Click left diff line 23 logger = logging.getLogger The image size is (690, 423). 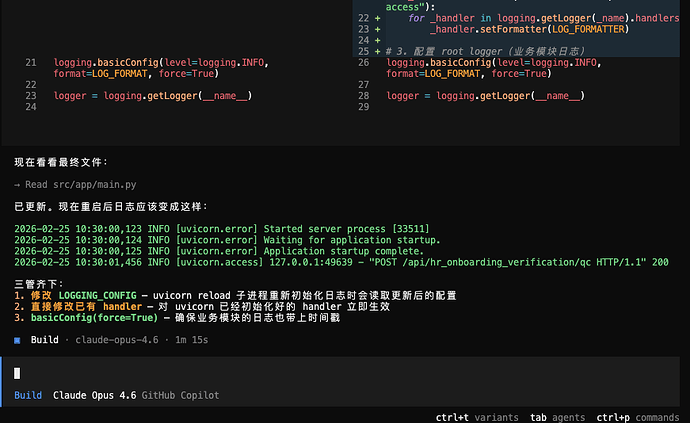coord(153,96)
